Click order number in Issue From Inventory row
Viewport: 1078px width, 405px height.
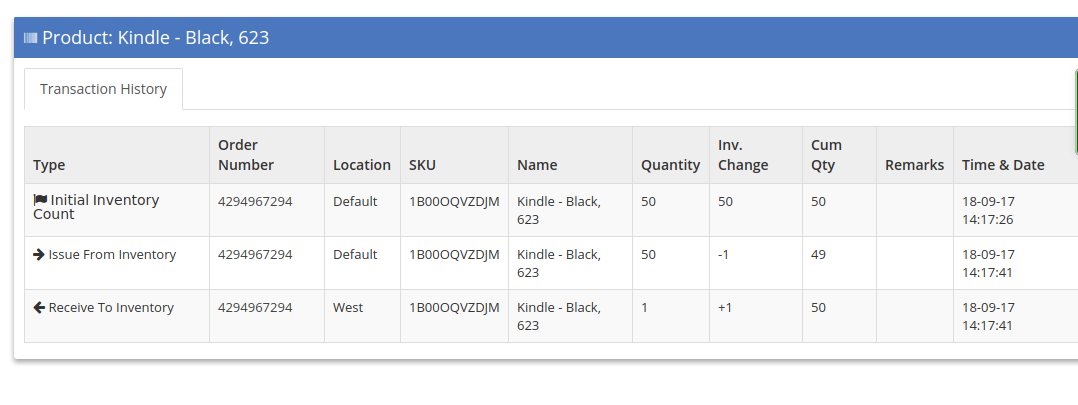pos(255,254)
